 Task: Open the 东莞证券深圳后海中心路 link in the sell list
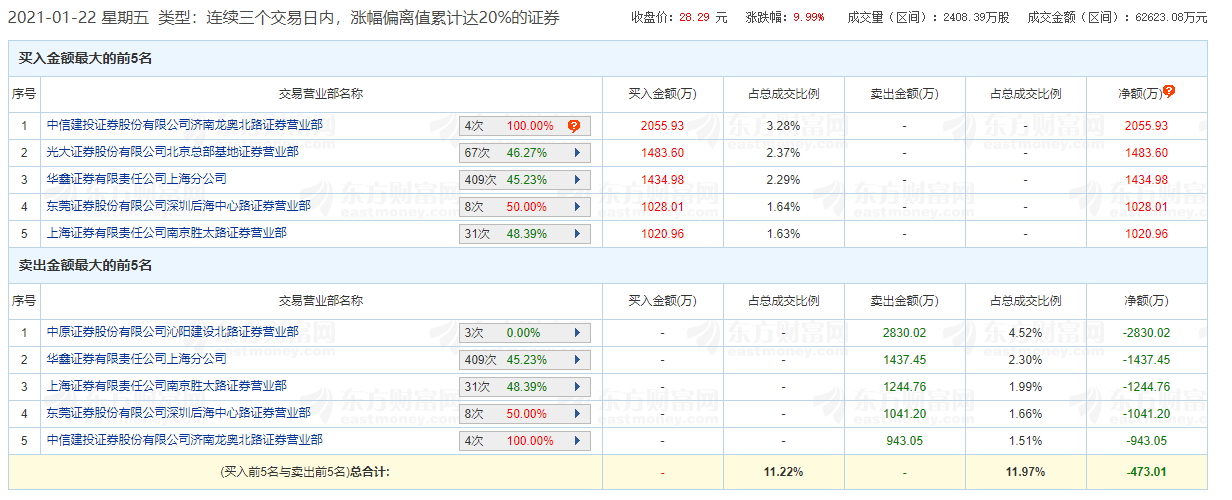point(179,413)
